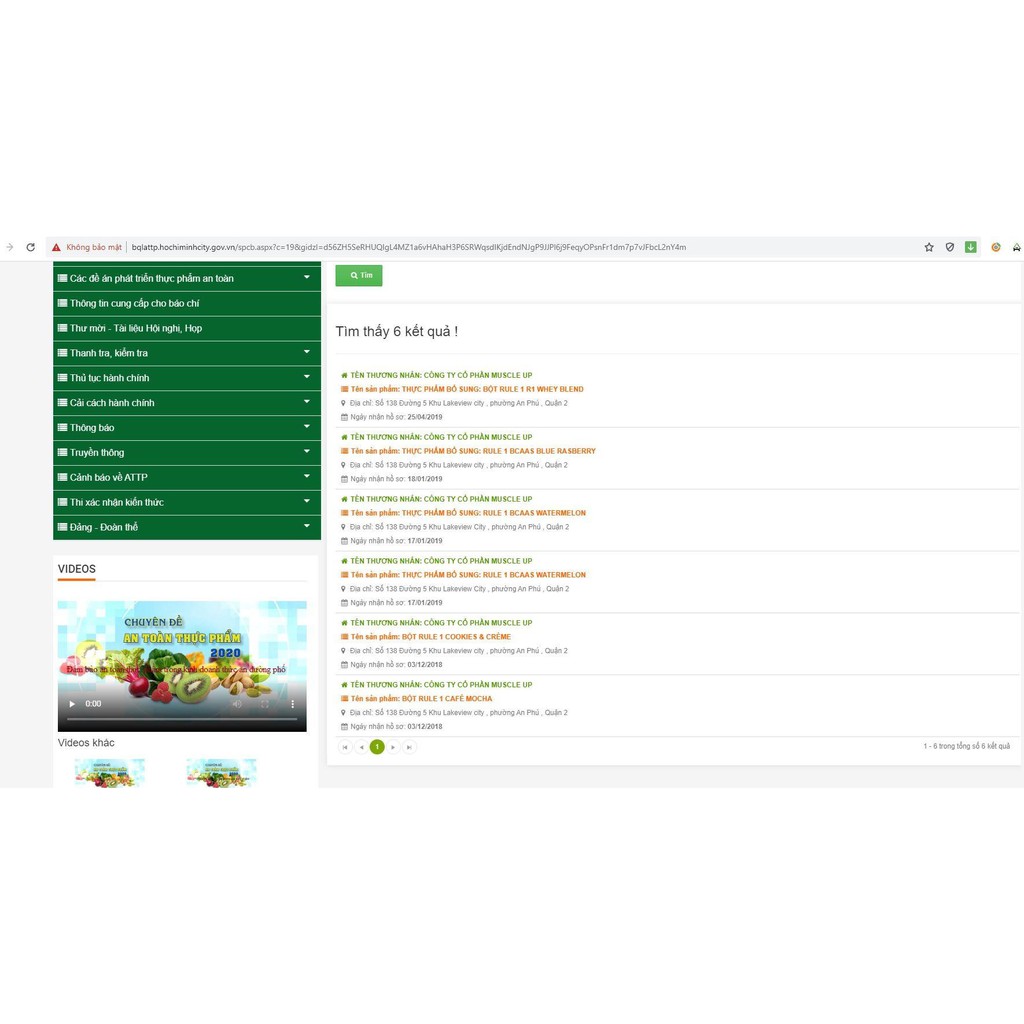Click the video progress seek bar
Screen dimensions: 1024x1024
(x=182, y=719)
